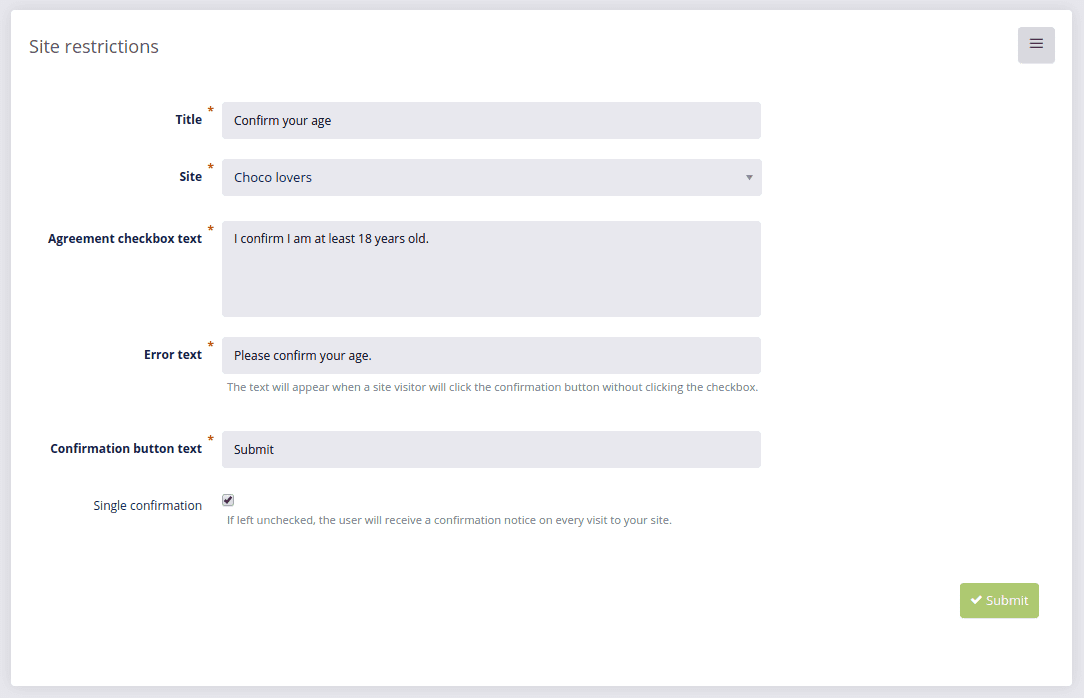This screenshot has height=698, width=1084.
Task: Click the Site restrictions heading
Action: pos(94,46)
